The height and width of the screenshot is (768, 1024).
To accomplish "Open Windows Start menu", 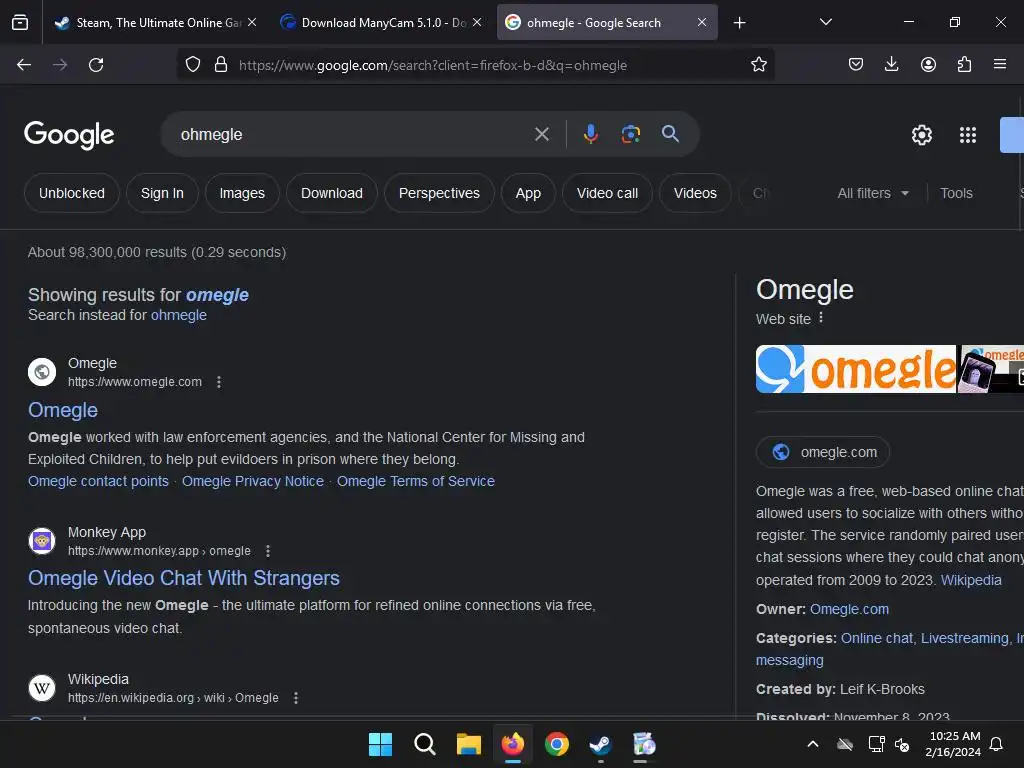I will coord(380,744).
